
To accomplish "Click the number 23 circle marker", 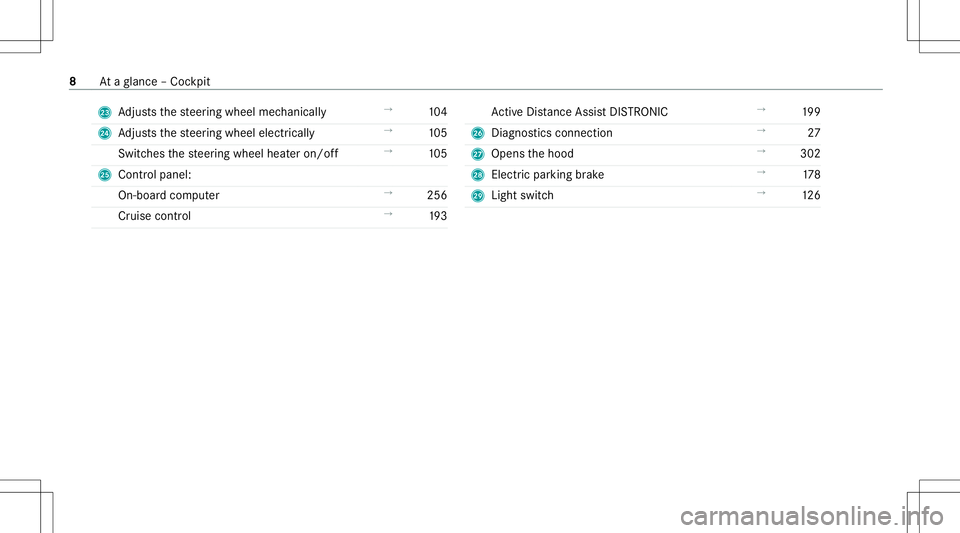I will (x=105, y=113).
